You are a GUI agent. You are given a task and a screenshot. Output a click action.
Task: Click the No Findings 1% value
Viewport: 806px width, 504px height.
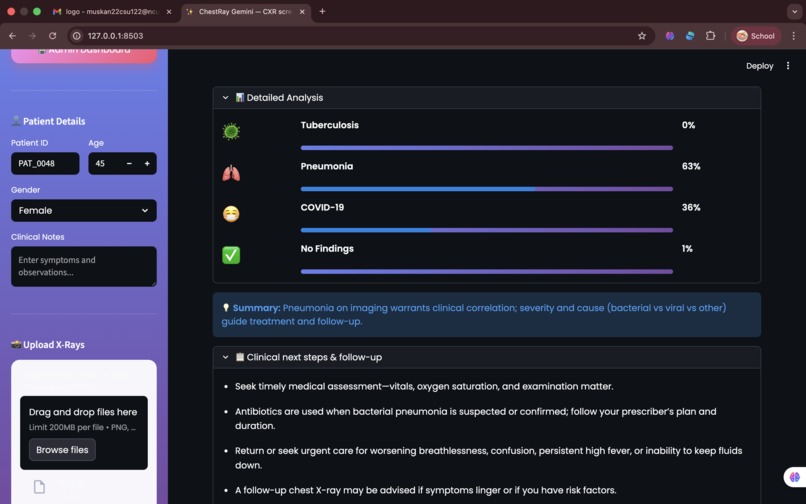pos(687,248)
